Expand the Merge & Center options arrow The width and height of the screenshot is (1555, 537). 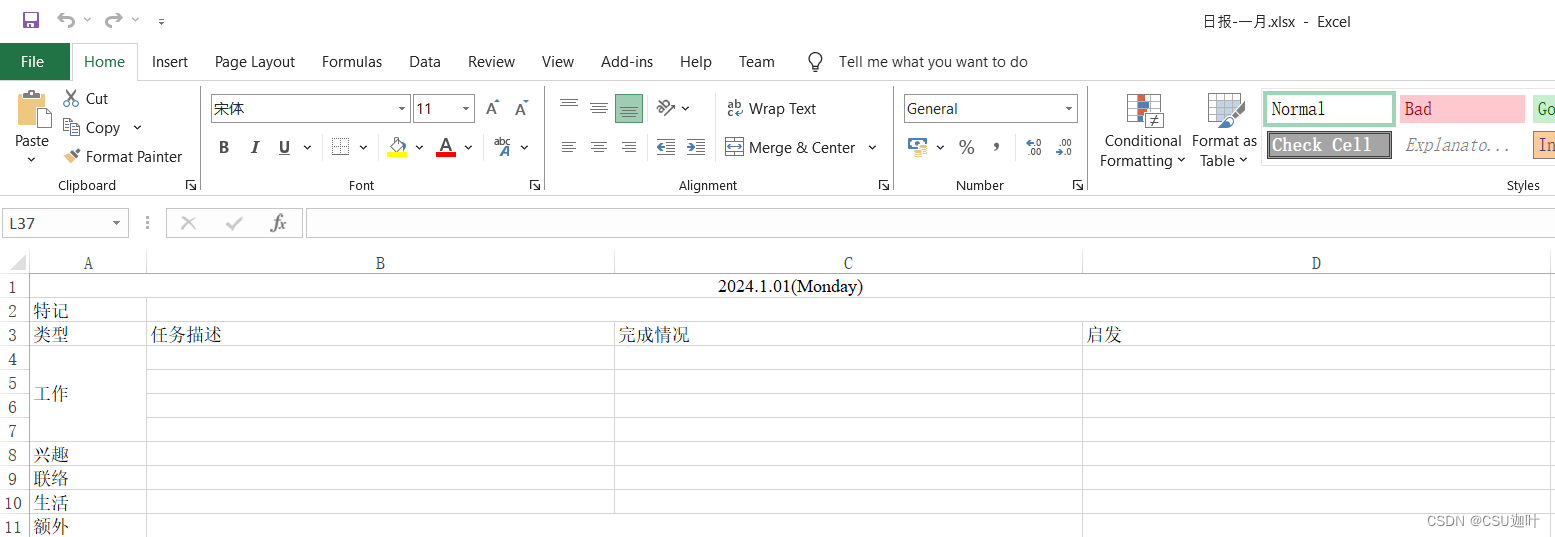[x=872, y=147]
